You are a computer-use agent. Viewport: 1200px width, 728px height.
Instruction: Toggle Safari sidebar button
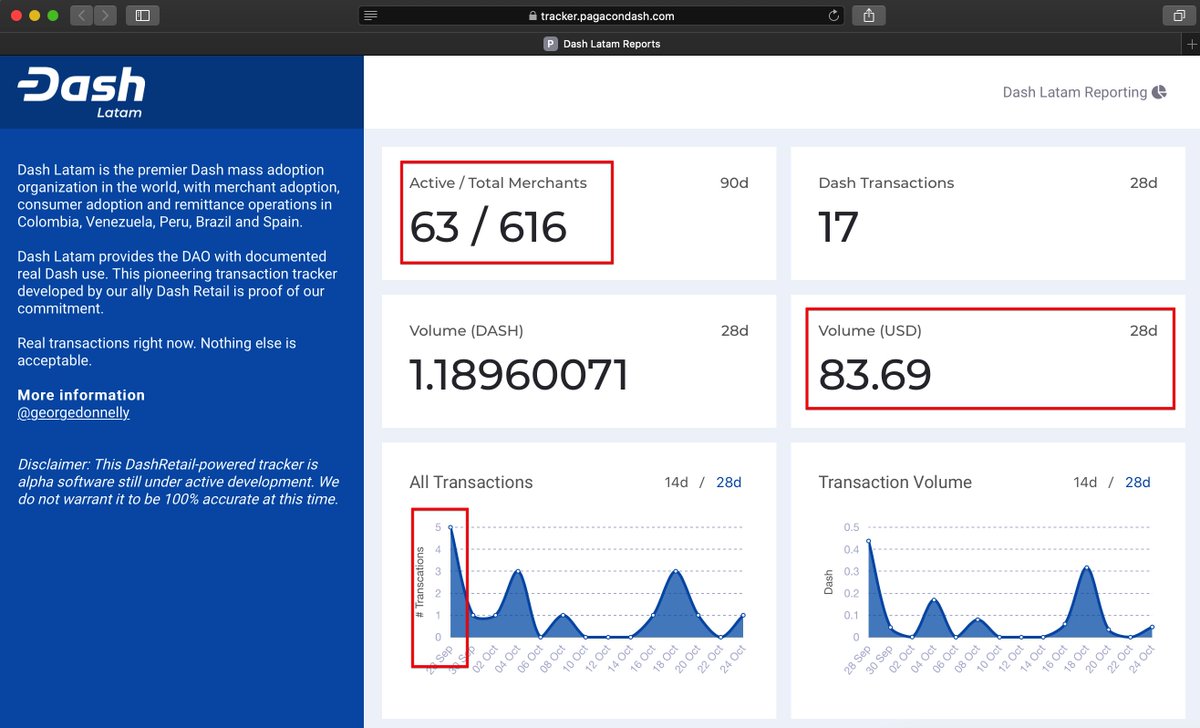pos(143,15)
